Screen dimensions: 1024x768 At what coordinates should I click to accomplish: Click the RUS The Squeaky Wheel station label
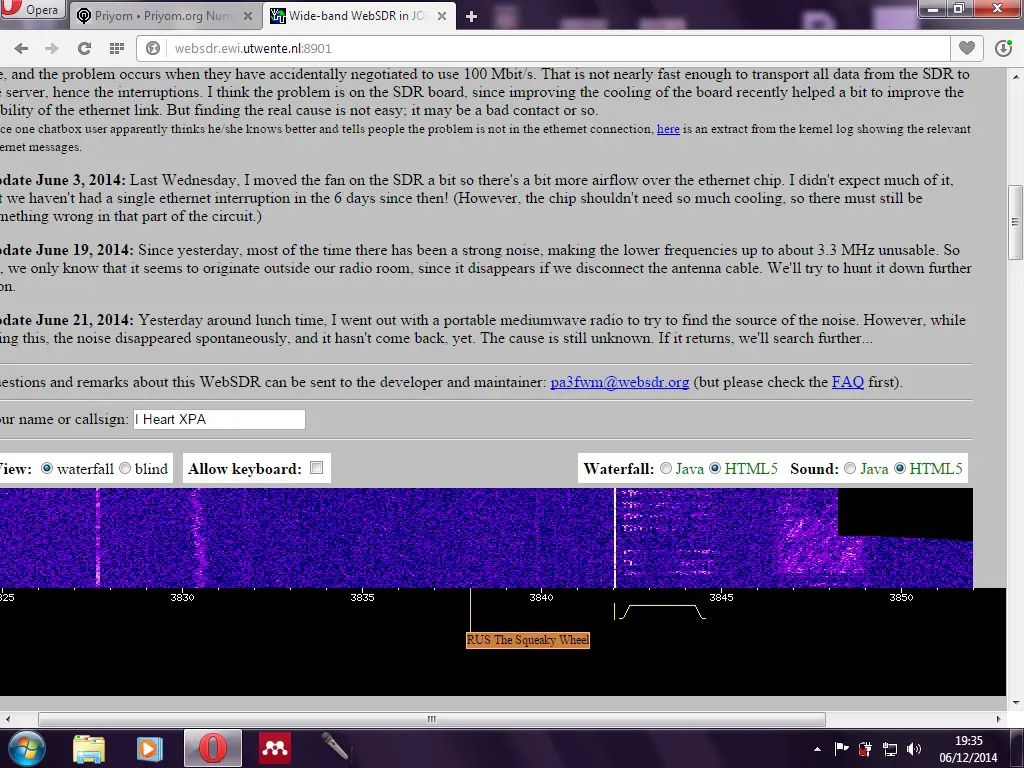pyautogui.click(x=528, y=640)
